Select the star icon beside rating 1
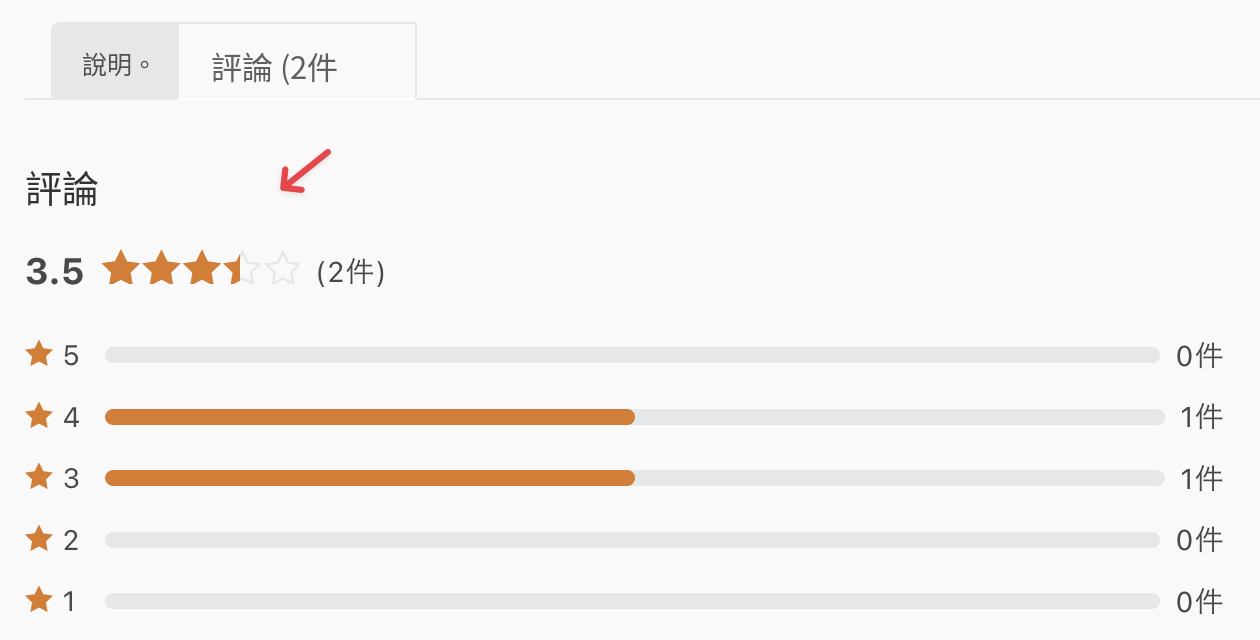This screenshot has width=1260, height=640. pos(39,600)
